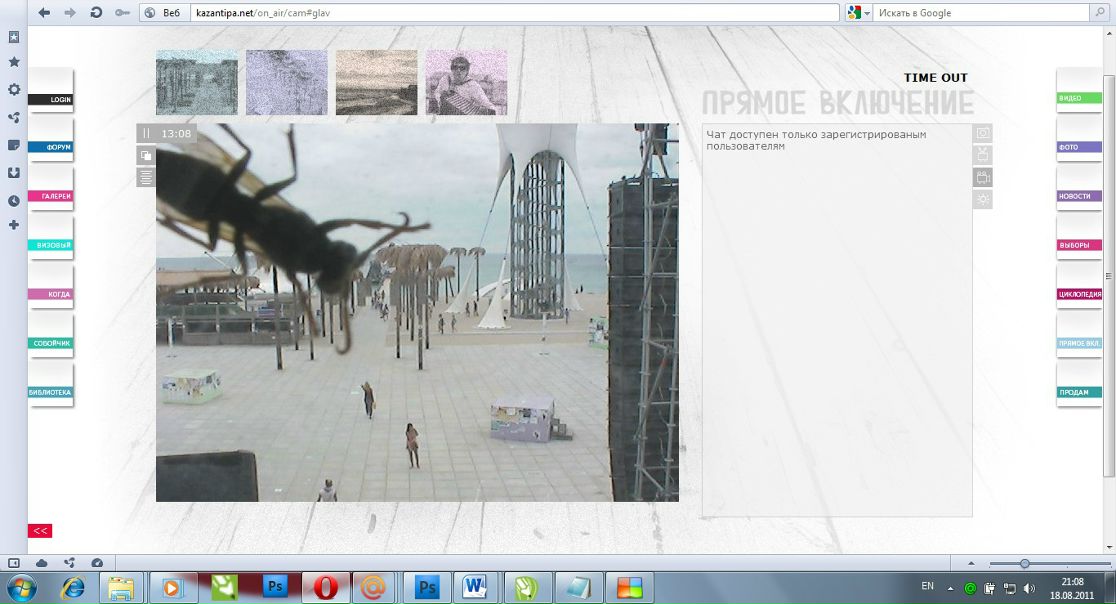The width and height of the screenshot is (1116, 604).
Task: Adjust the browser zoom slider
Action: coord(1024,564)
